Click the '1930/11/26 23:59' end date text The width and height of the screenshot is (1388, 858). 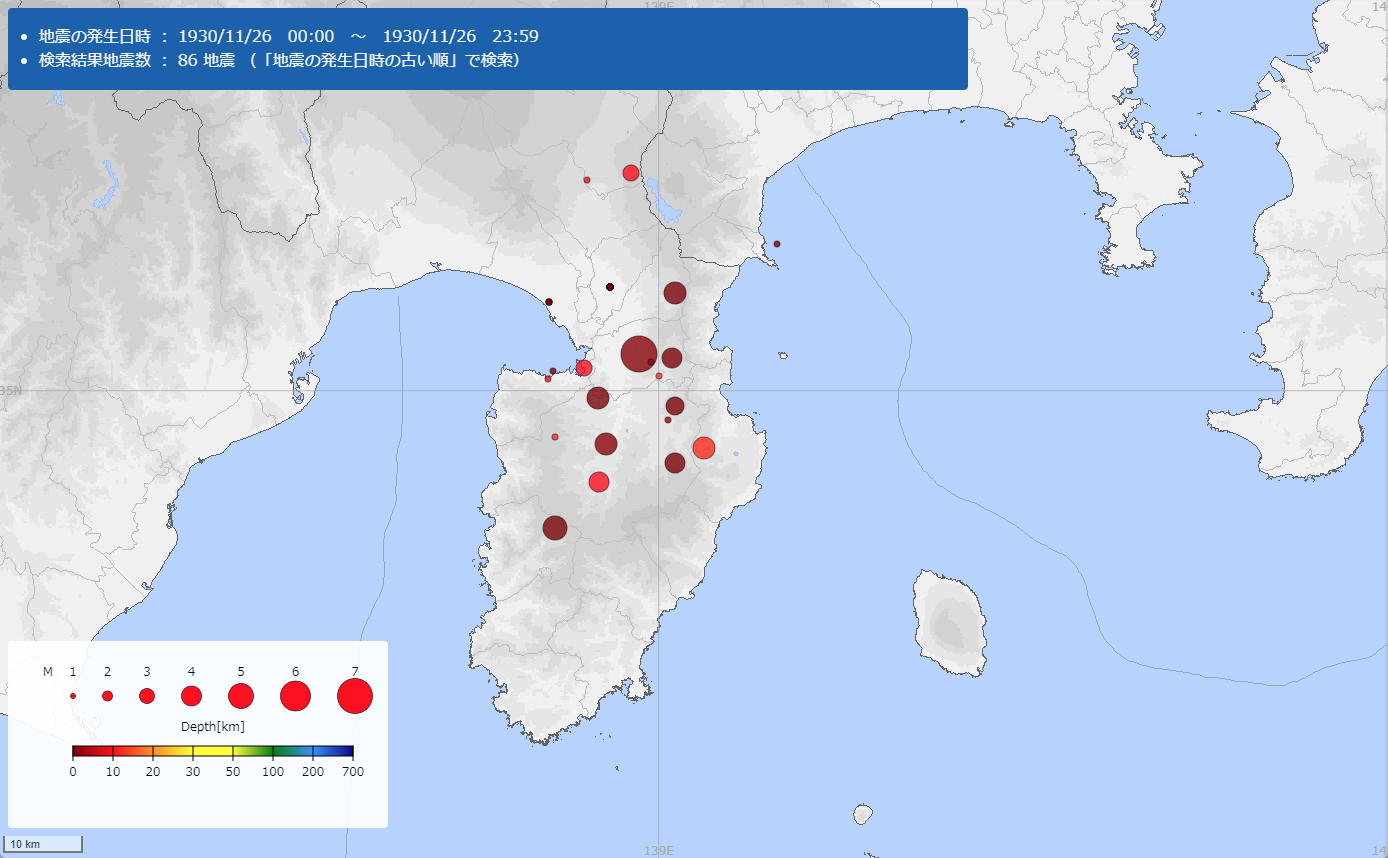tap(461, 36)
